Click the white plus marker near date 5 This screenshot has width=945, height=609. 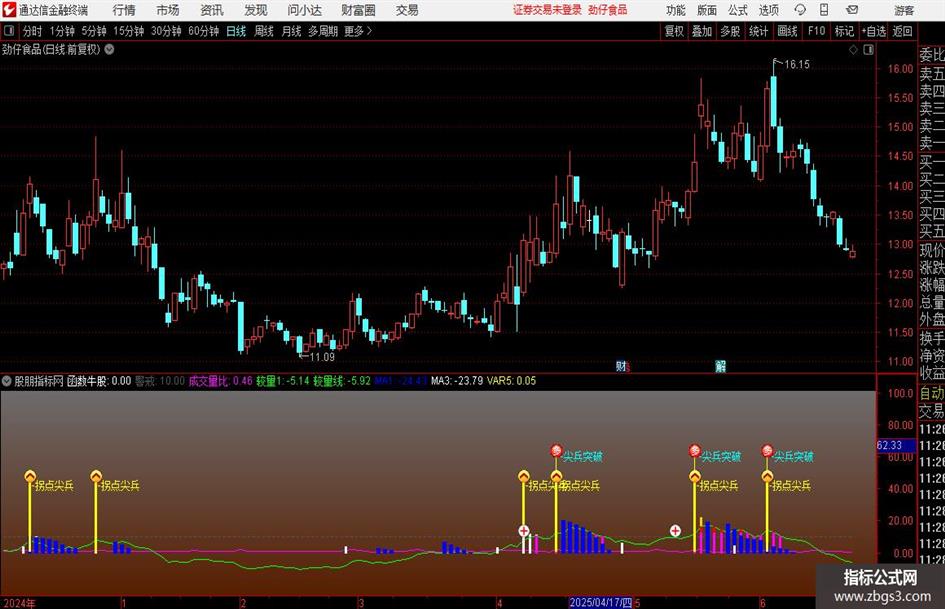(x=676, y=531)
